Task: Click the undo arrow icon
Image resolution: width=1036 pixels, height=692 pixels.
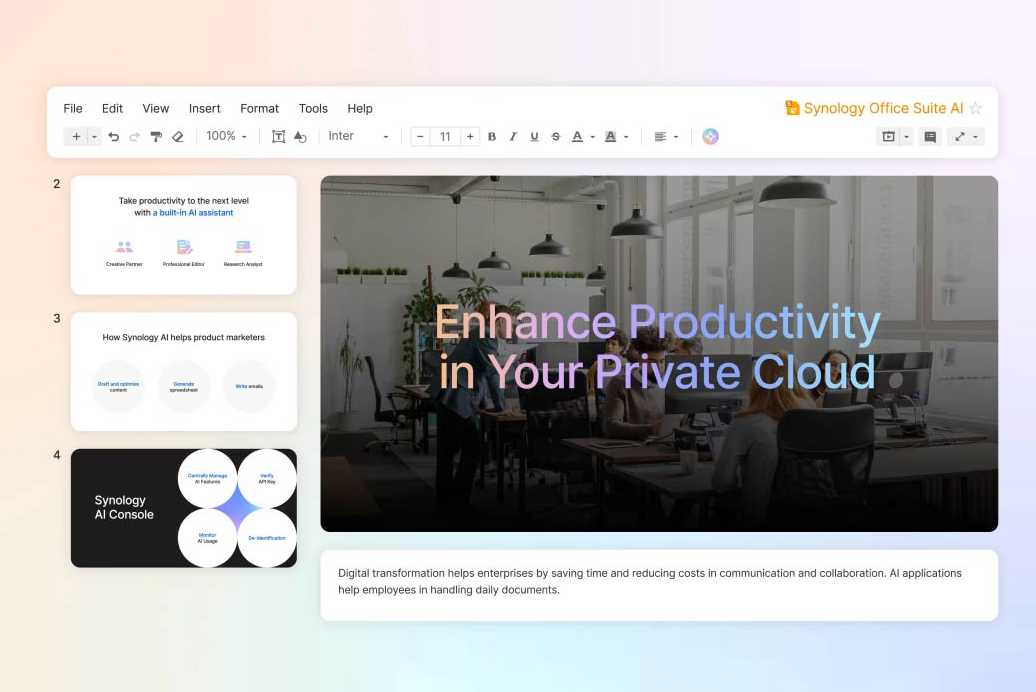Action: [114, 137]
